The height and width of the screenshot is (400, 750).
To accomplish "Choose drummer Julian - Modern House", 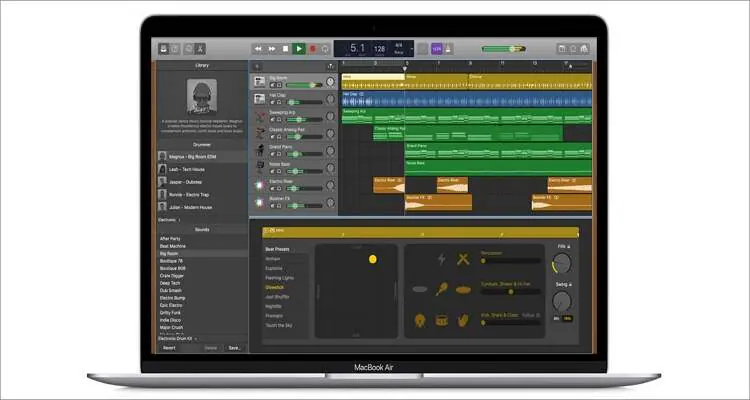I will [202, 208].
